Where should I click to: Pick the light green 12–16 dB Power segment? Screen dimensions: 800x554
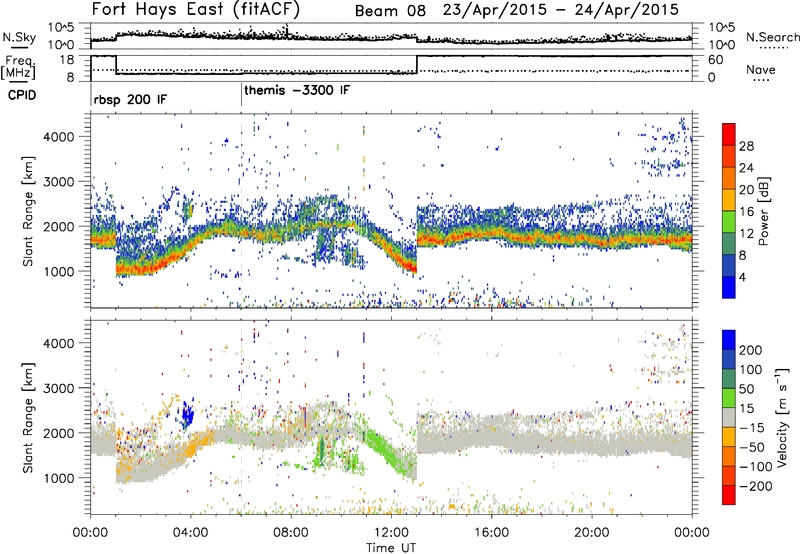(729, 221)
